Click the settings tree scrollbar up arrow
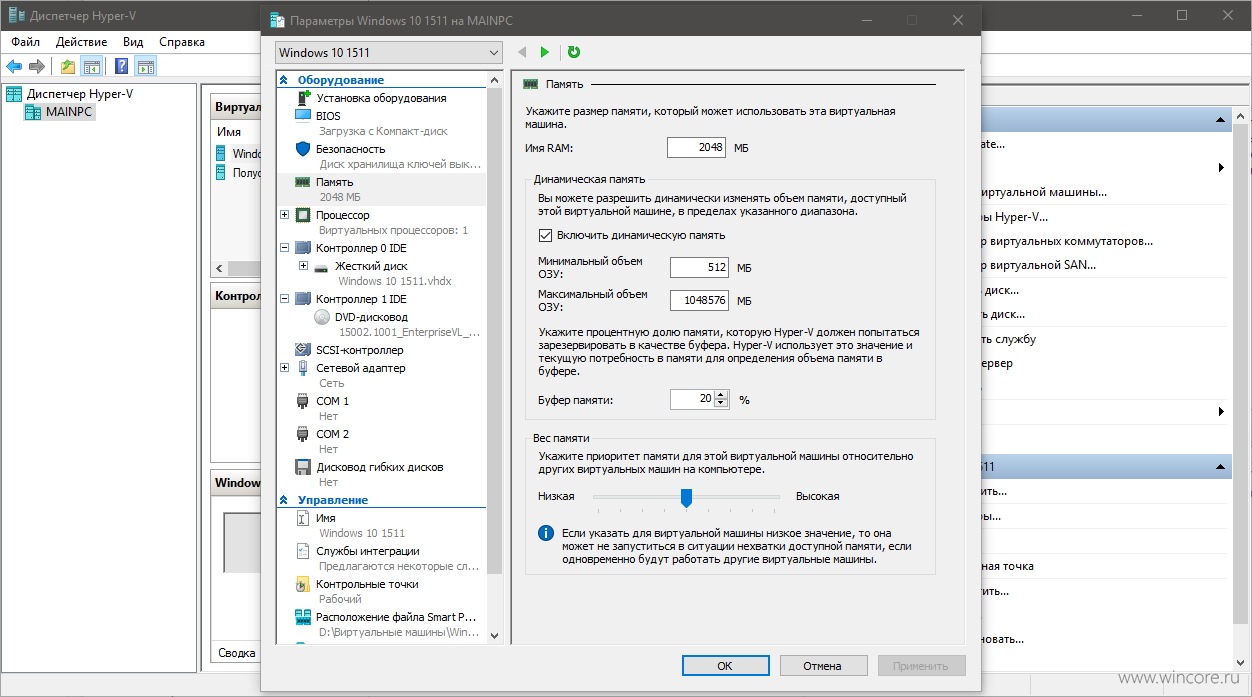Screen dimensions: 1252x697 pyautogui.click(x=494, y=78)
